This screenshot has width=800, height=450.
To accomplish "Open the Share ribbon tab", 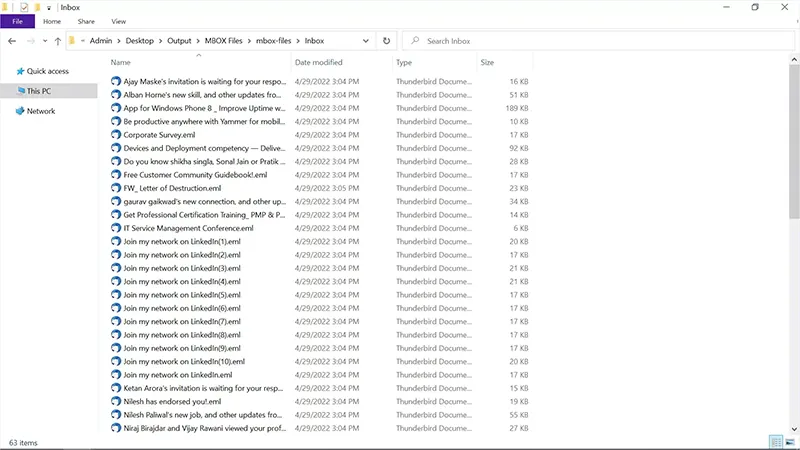I will tap(86, 21).
